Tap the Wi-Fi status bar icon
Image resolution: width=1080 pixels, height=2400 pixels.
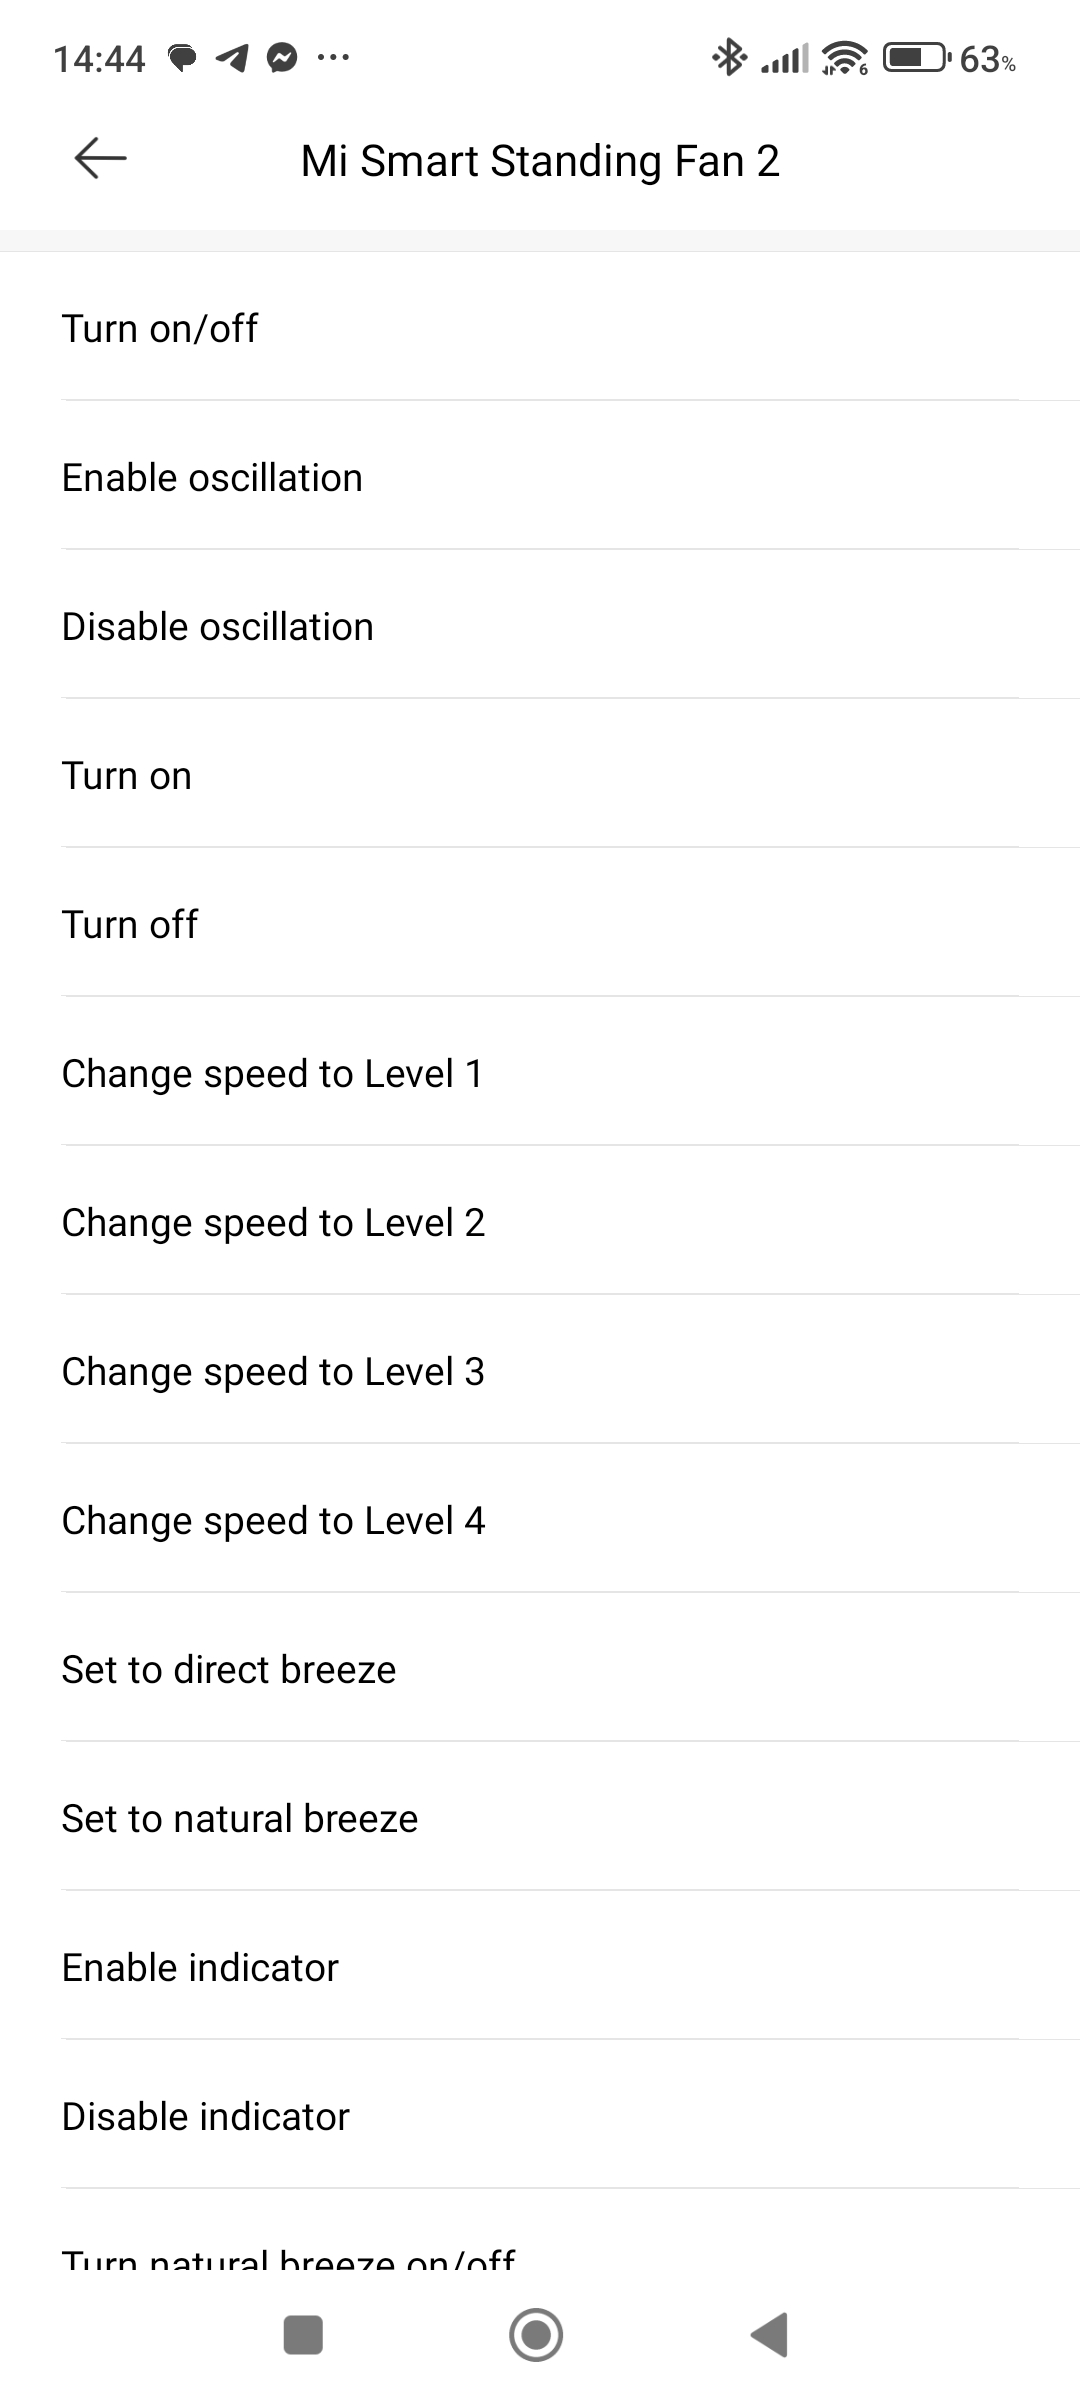click(x=845, y=58)
